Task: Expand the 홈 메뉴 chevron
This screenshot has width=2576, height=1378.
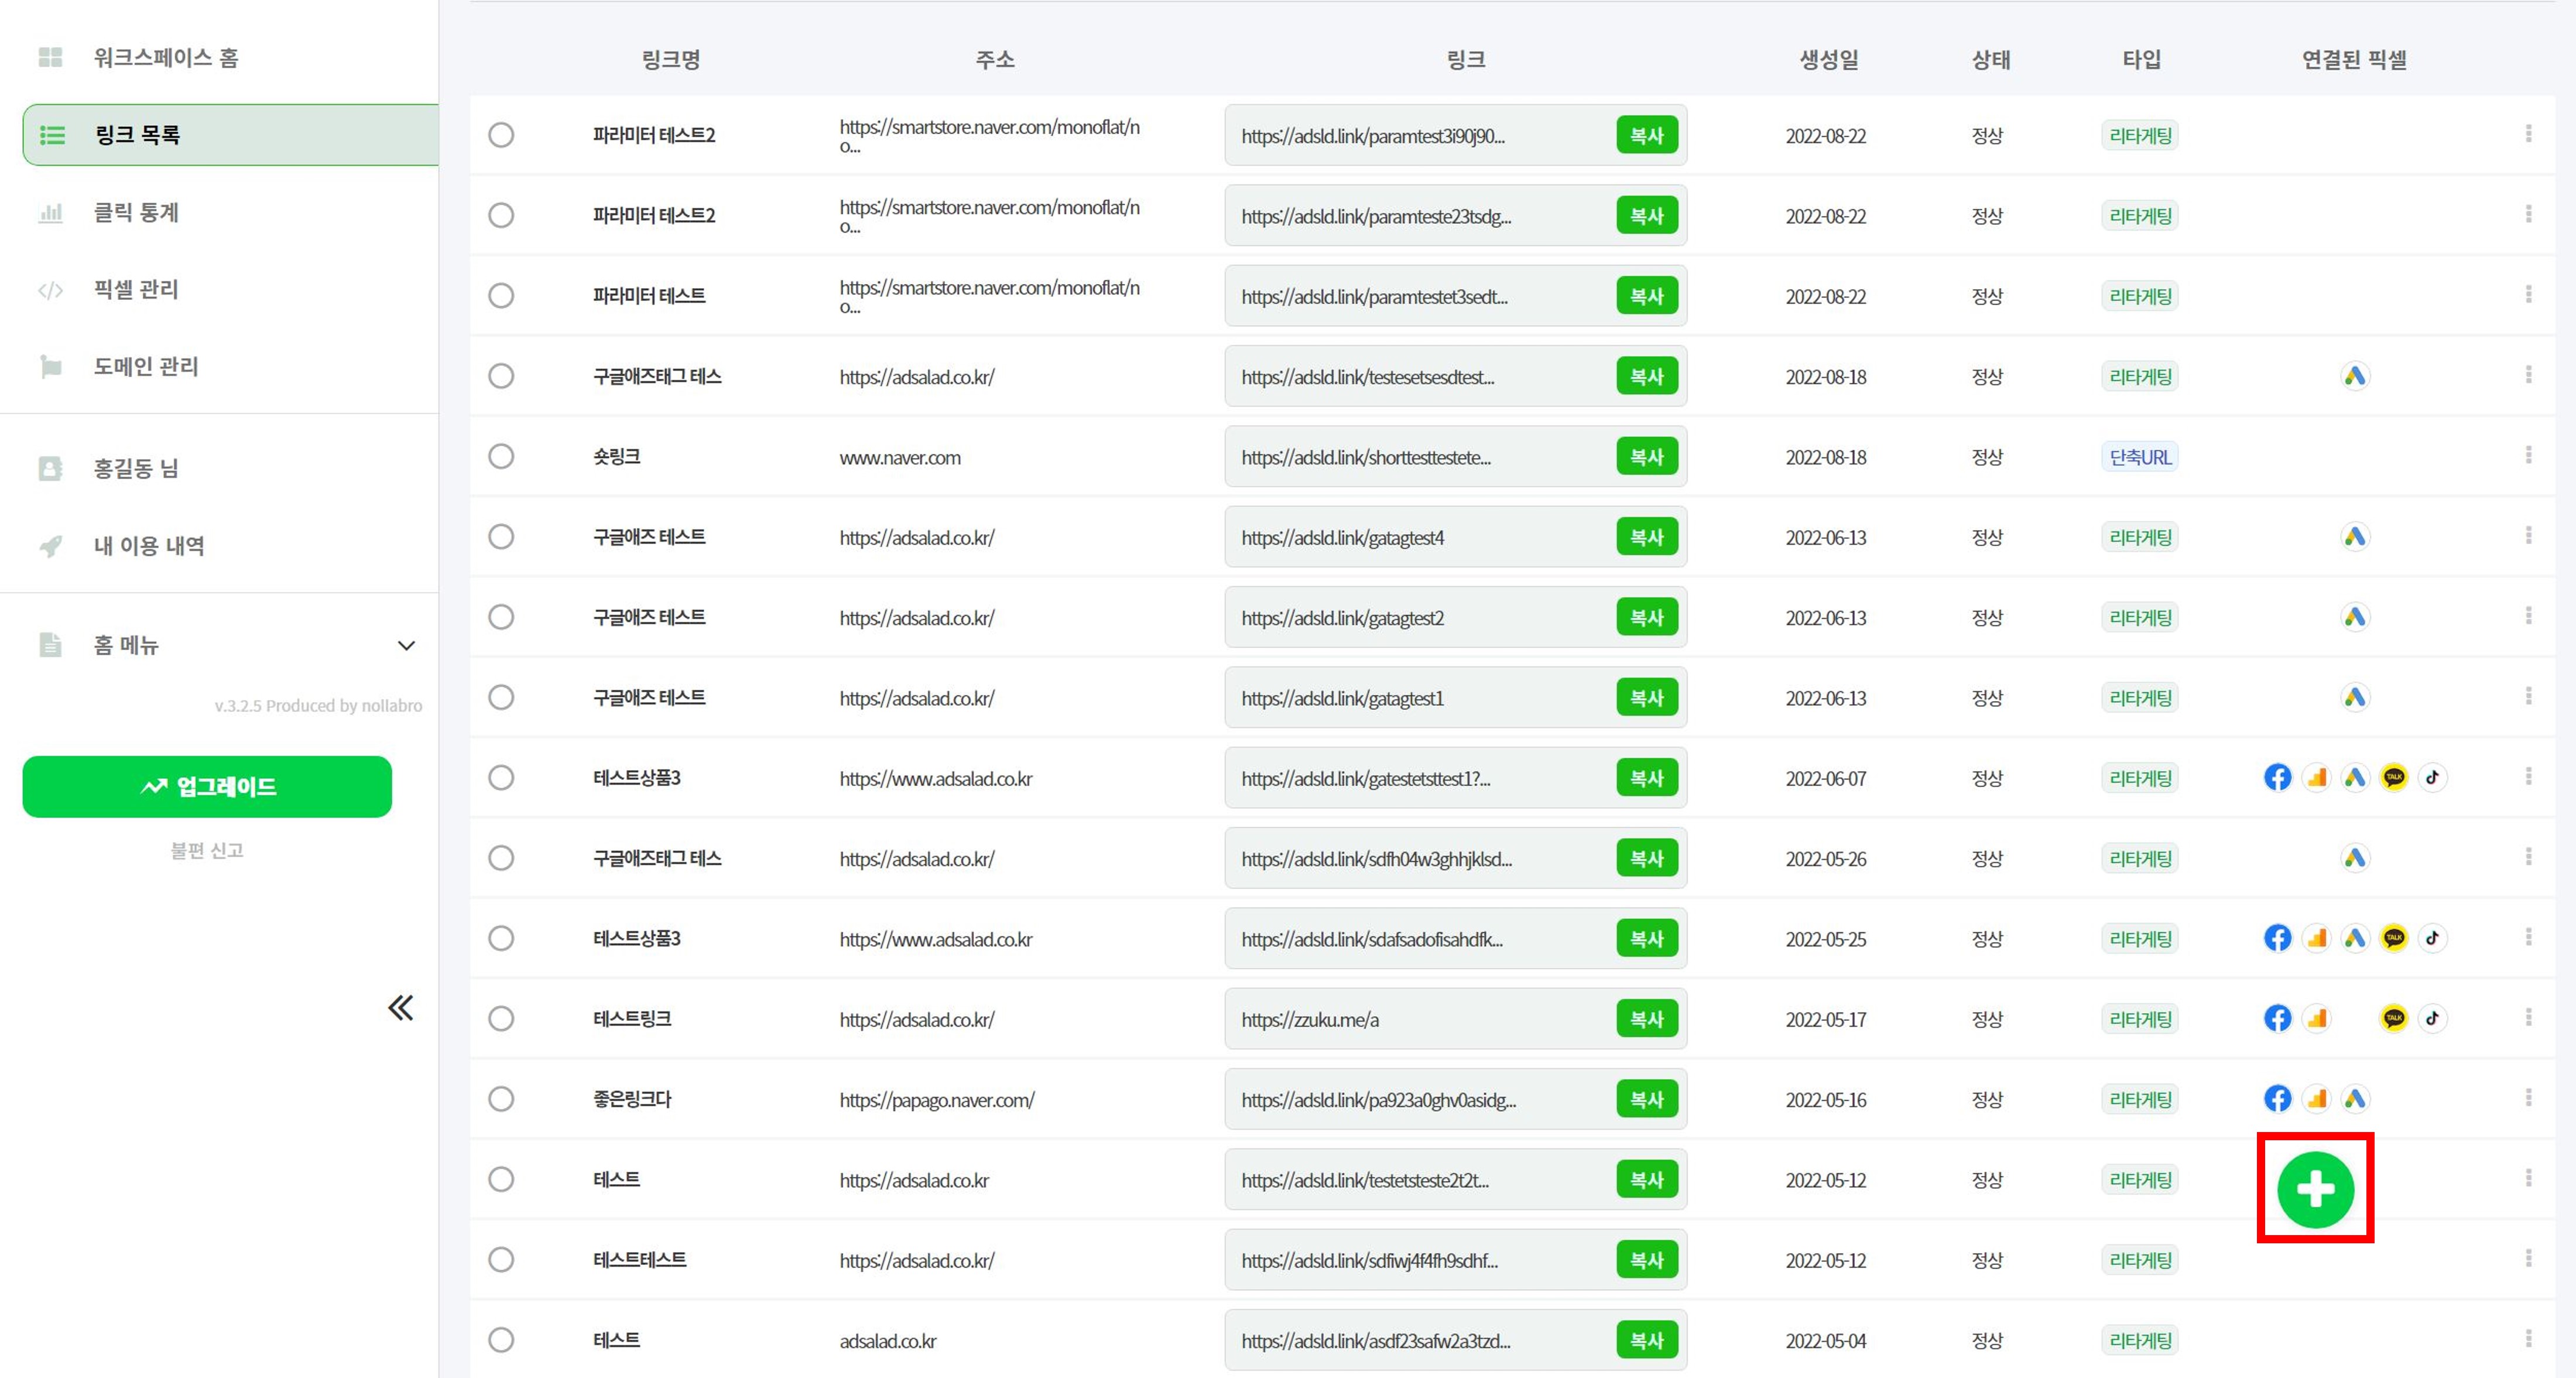Action: pyautogui.click(x=406, y=645)
